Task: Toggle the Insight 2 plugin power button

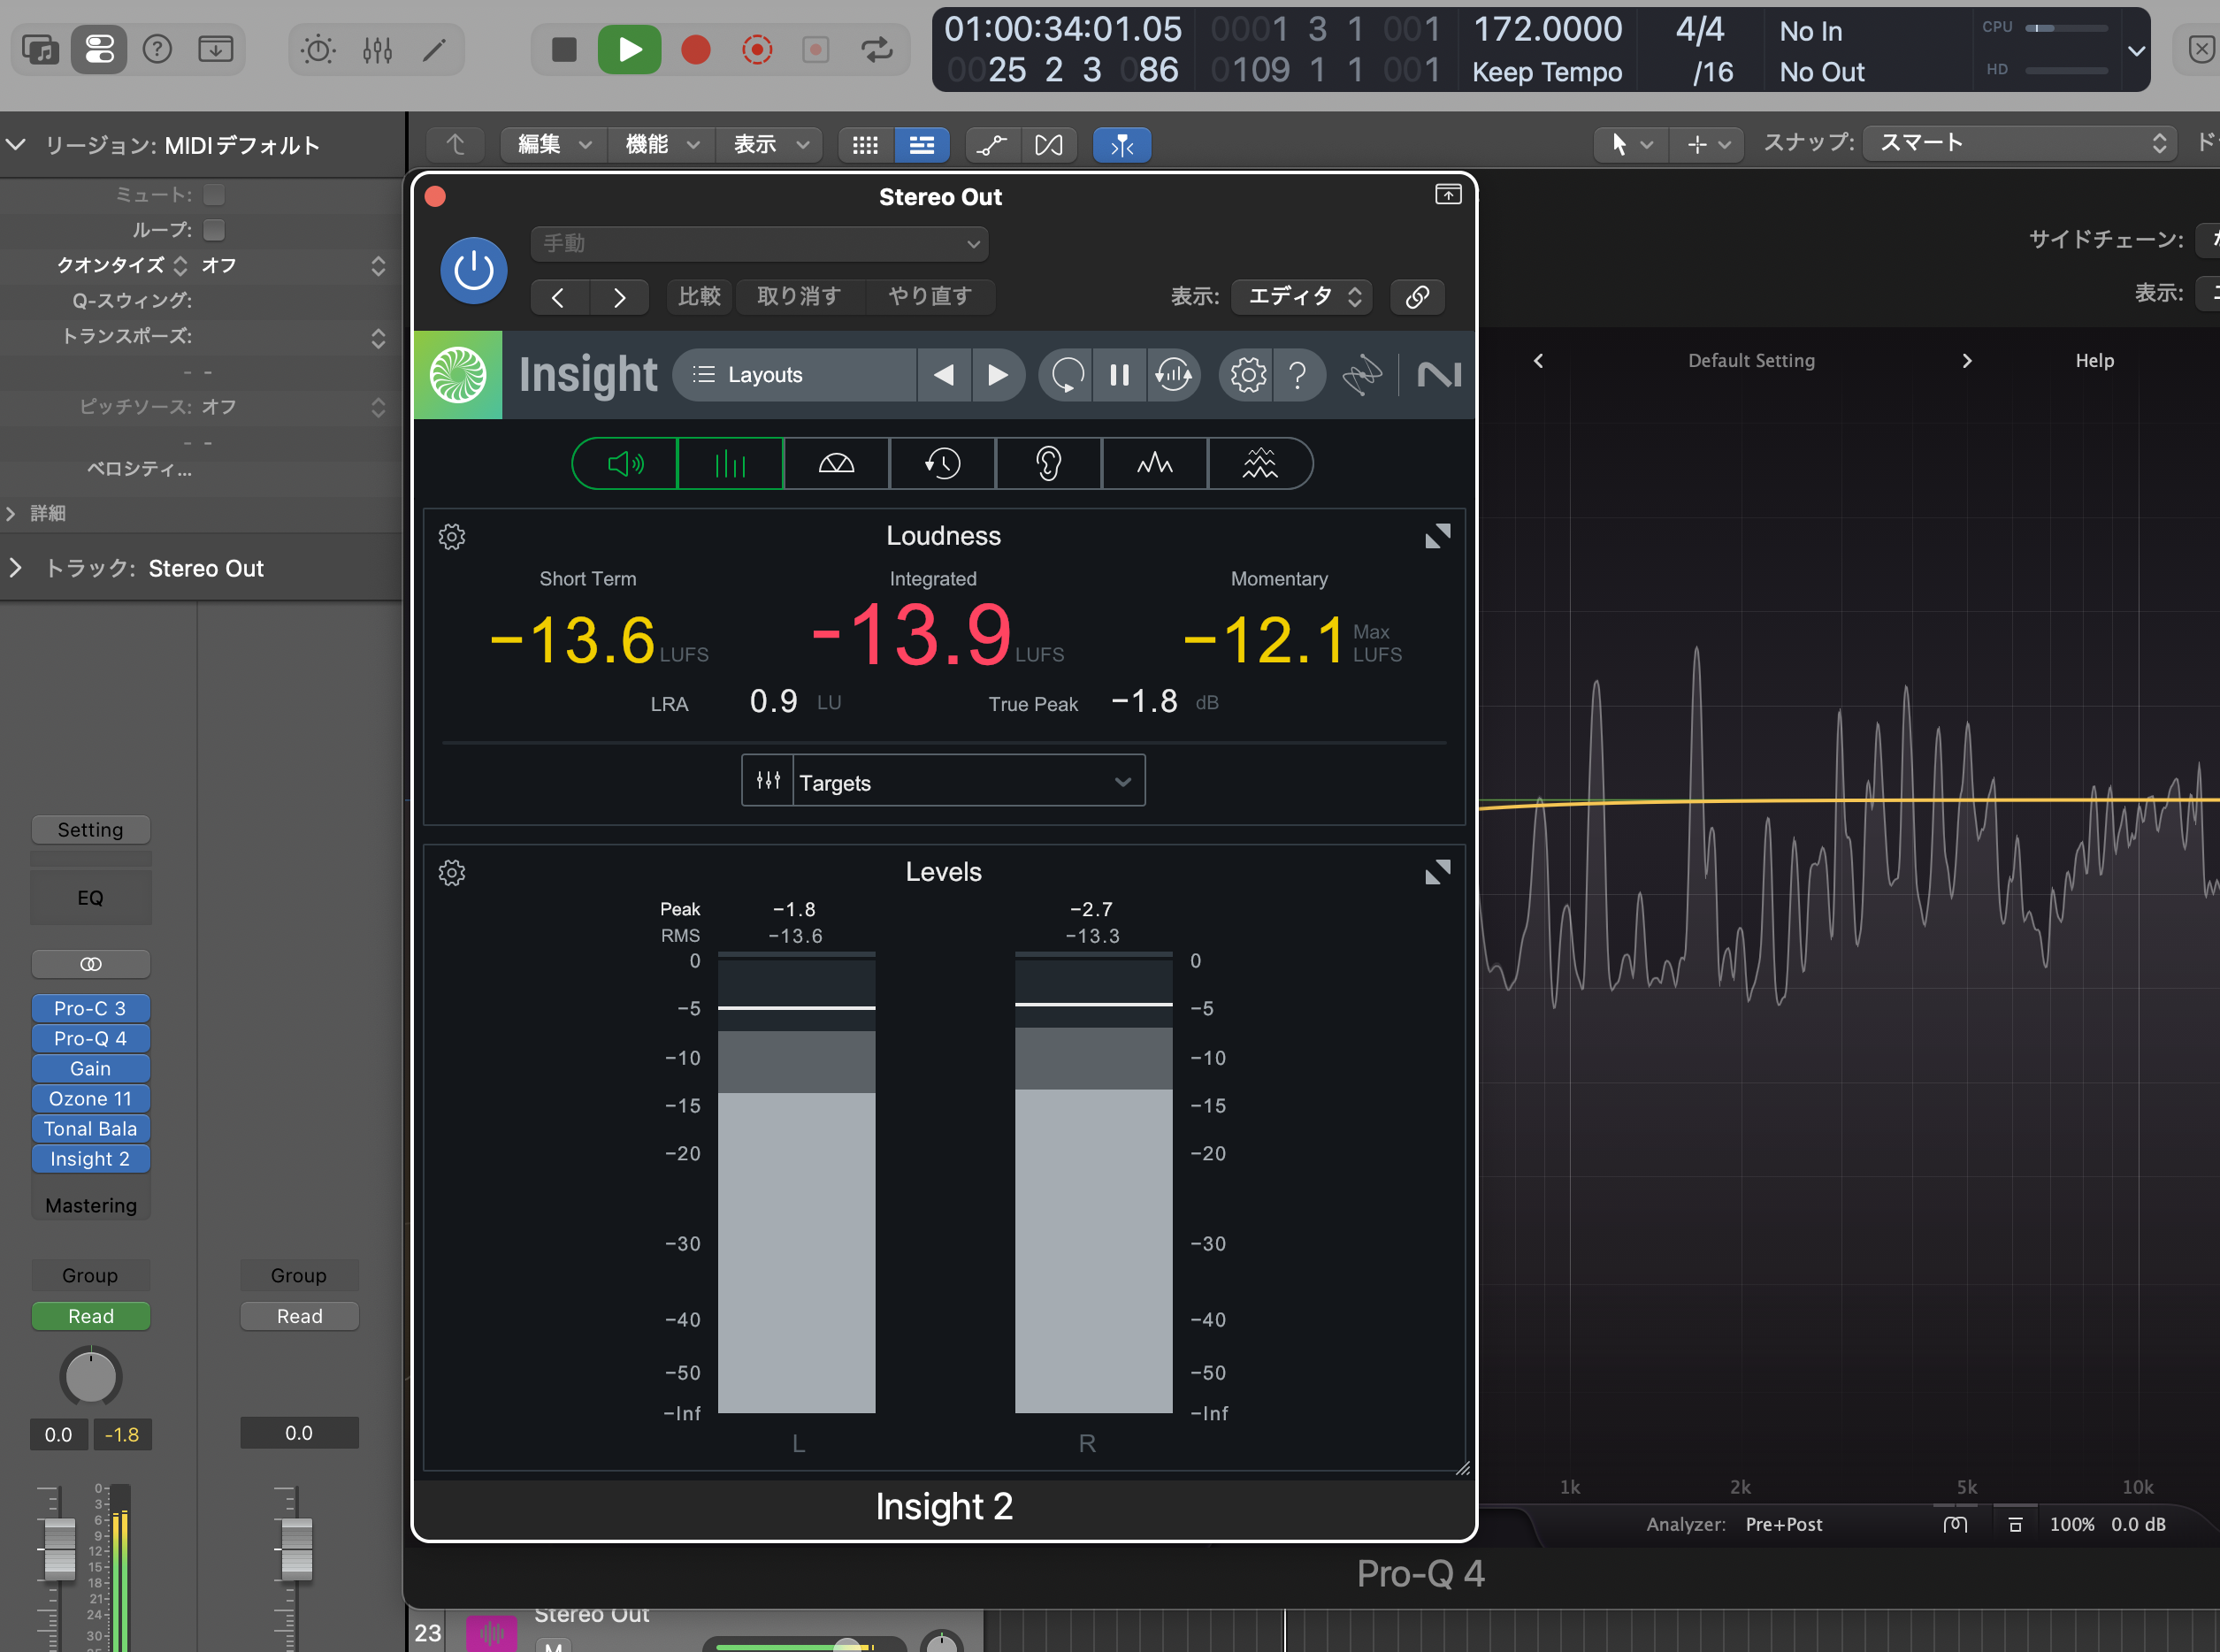Action: [474, 270]
